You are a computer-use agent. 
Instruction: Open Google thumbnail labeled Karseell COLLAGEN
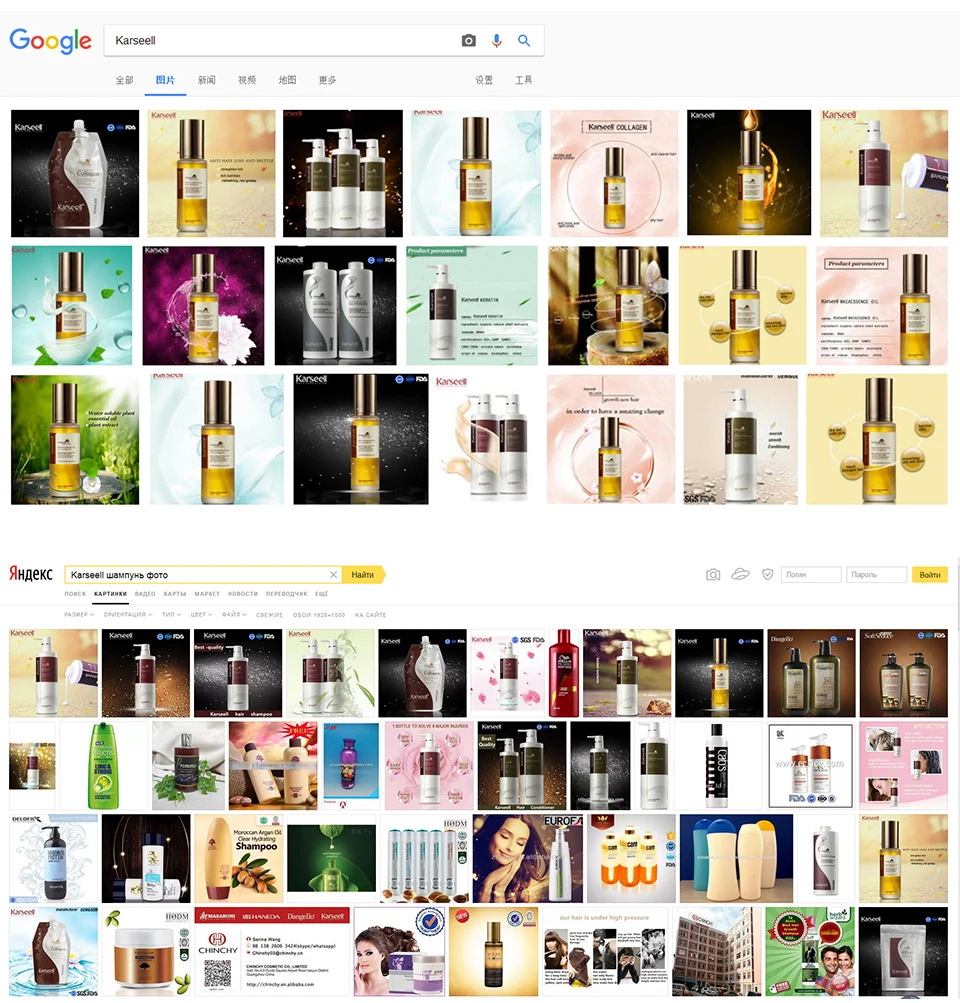pos(614,173)
